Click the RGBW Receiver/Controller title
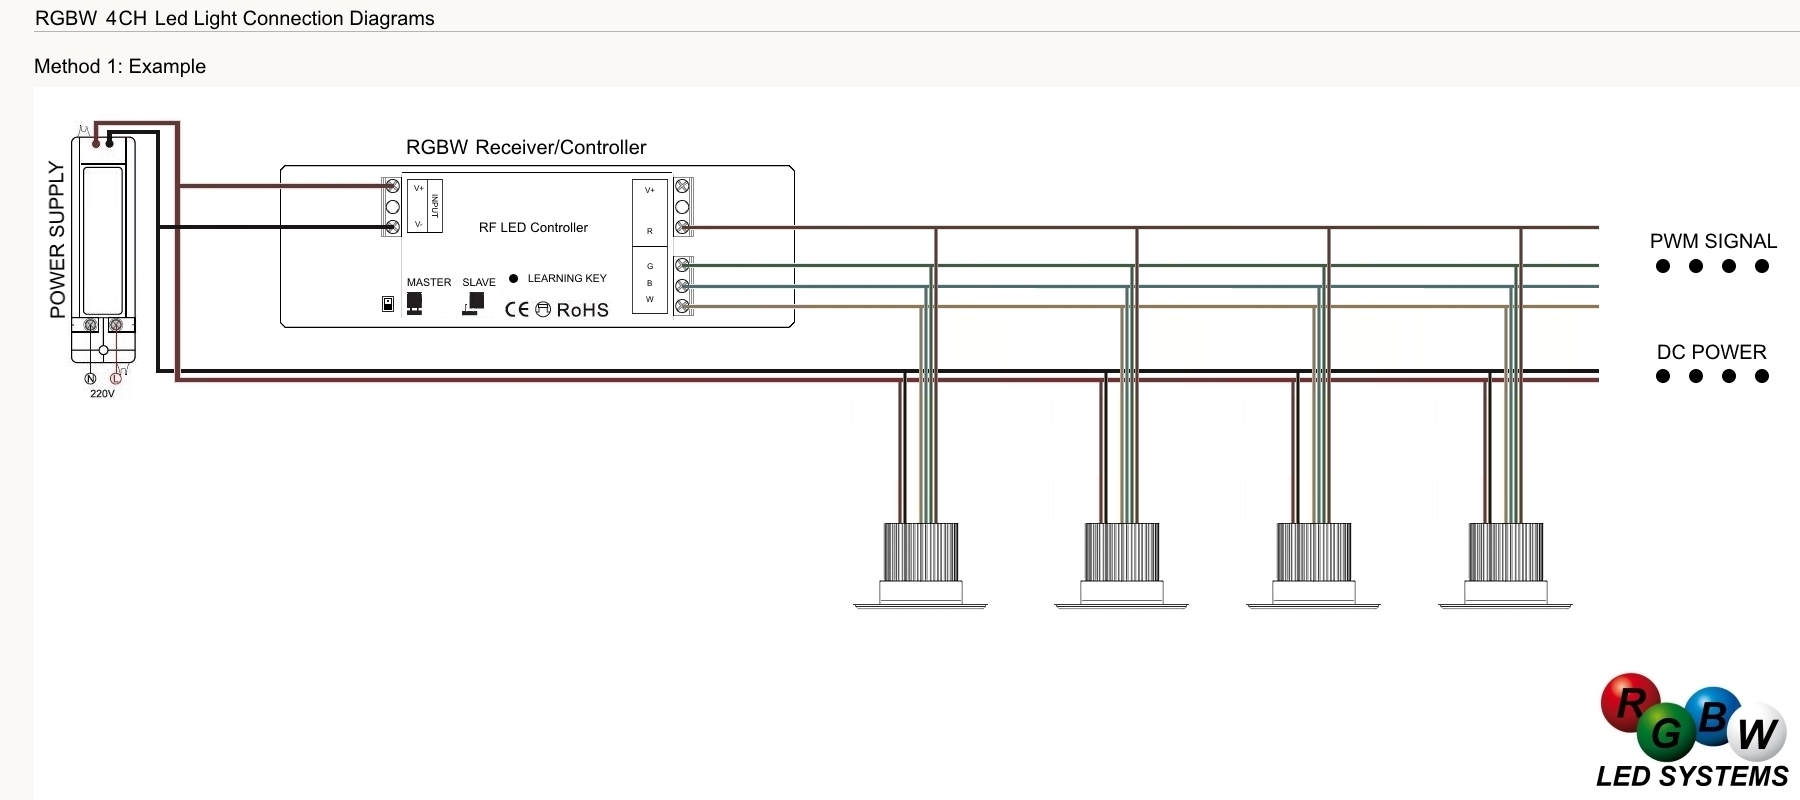The width and height of the screenshot is (1800, 800). [526, 147]
